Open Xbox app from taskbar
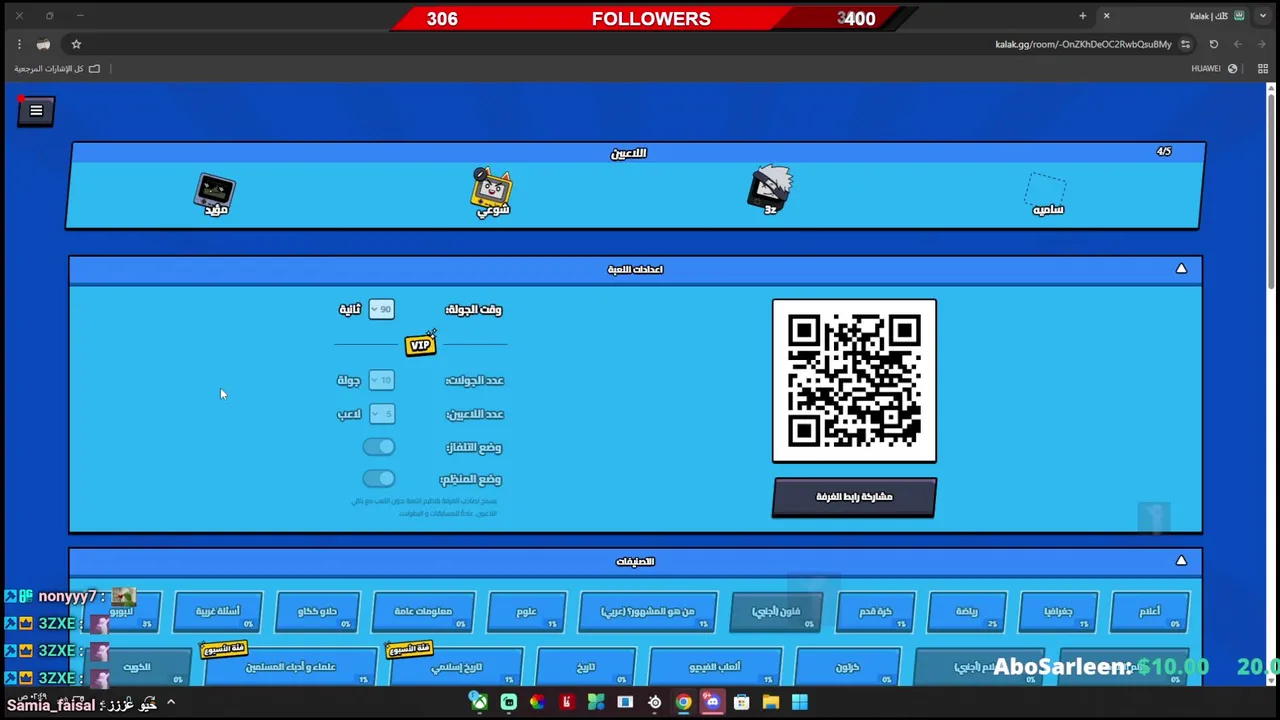1280x720 pixels. (x=480, y=702)
